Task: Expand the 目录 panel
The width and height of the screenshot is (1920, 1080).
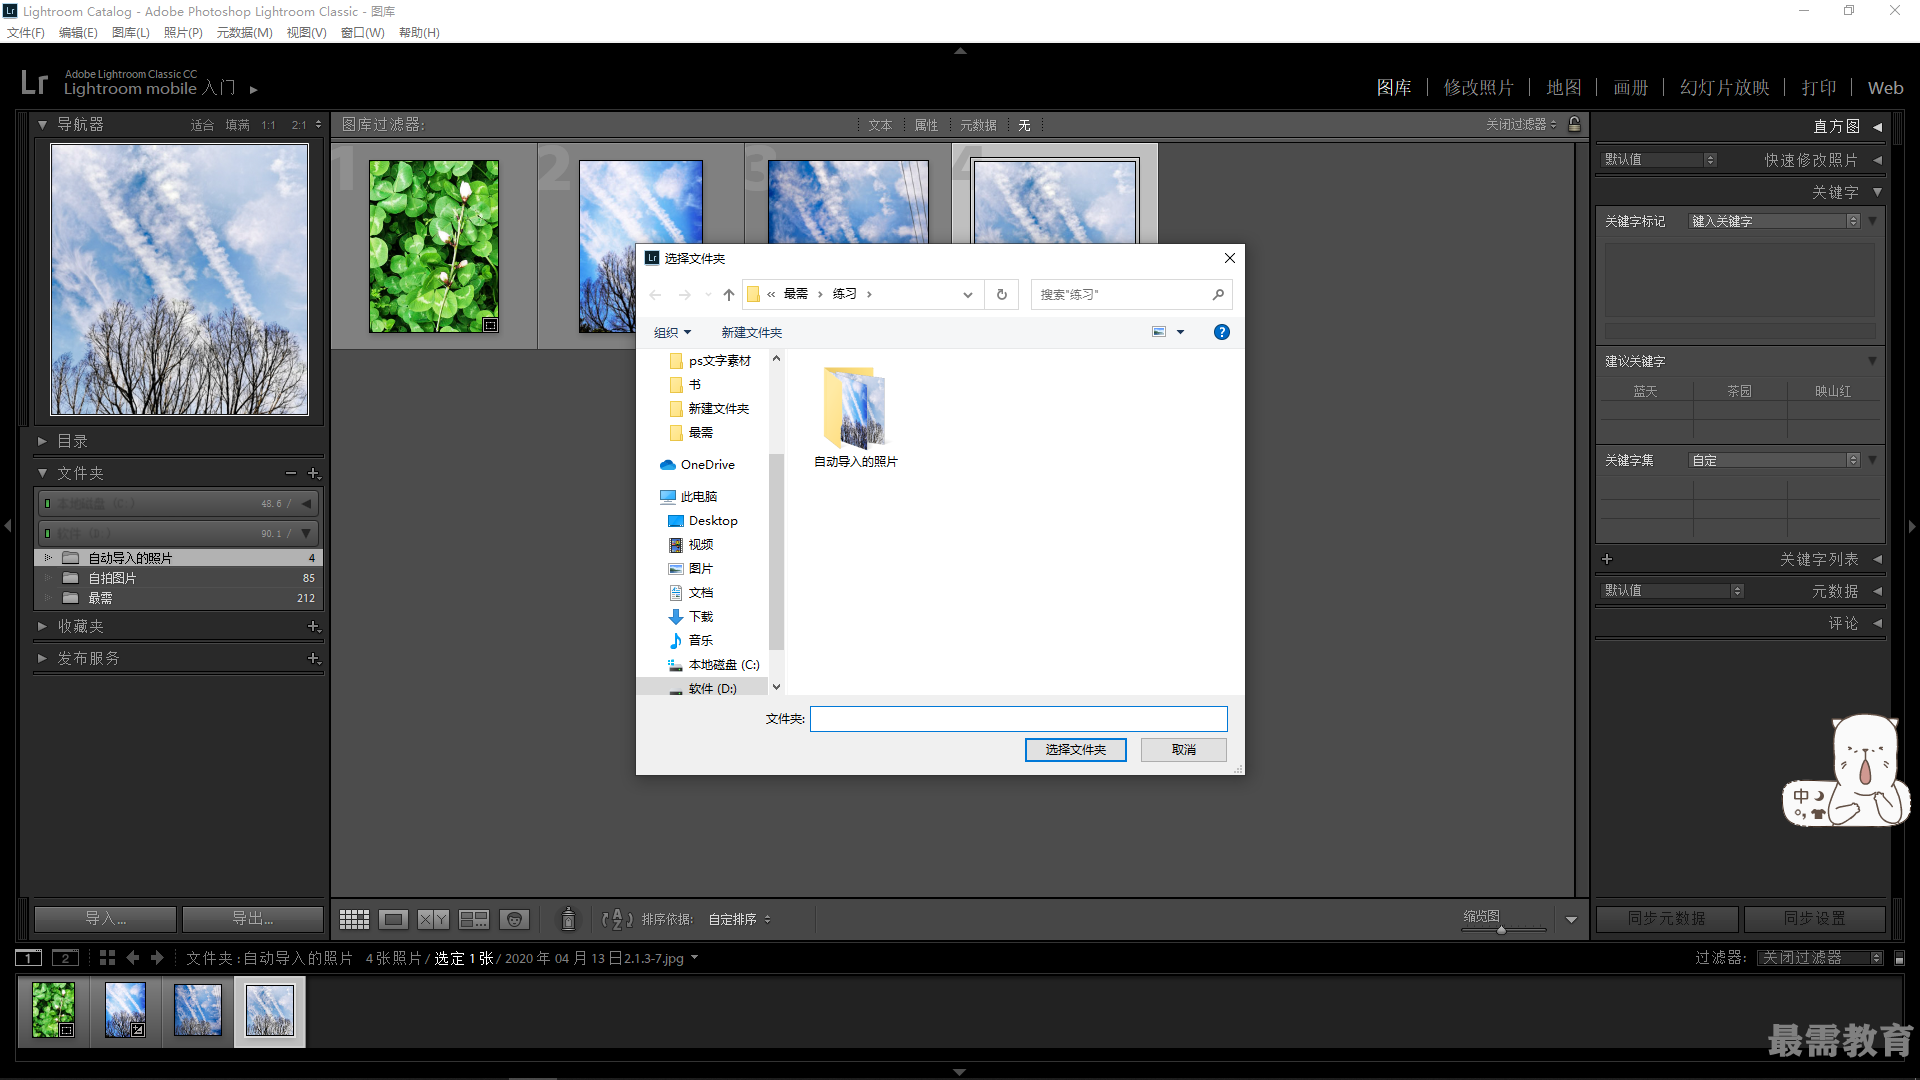Action: 43,441
